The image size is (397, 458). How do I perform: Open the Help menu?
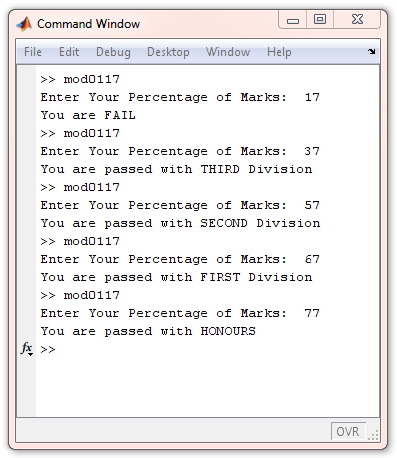[279, 52]
